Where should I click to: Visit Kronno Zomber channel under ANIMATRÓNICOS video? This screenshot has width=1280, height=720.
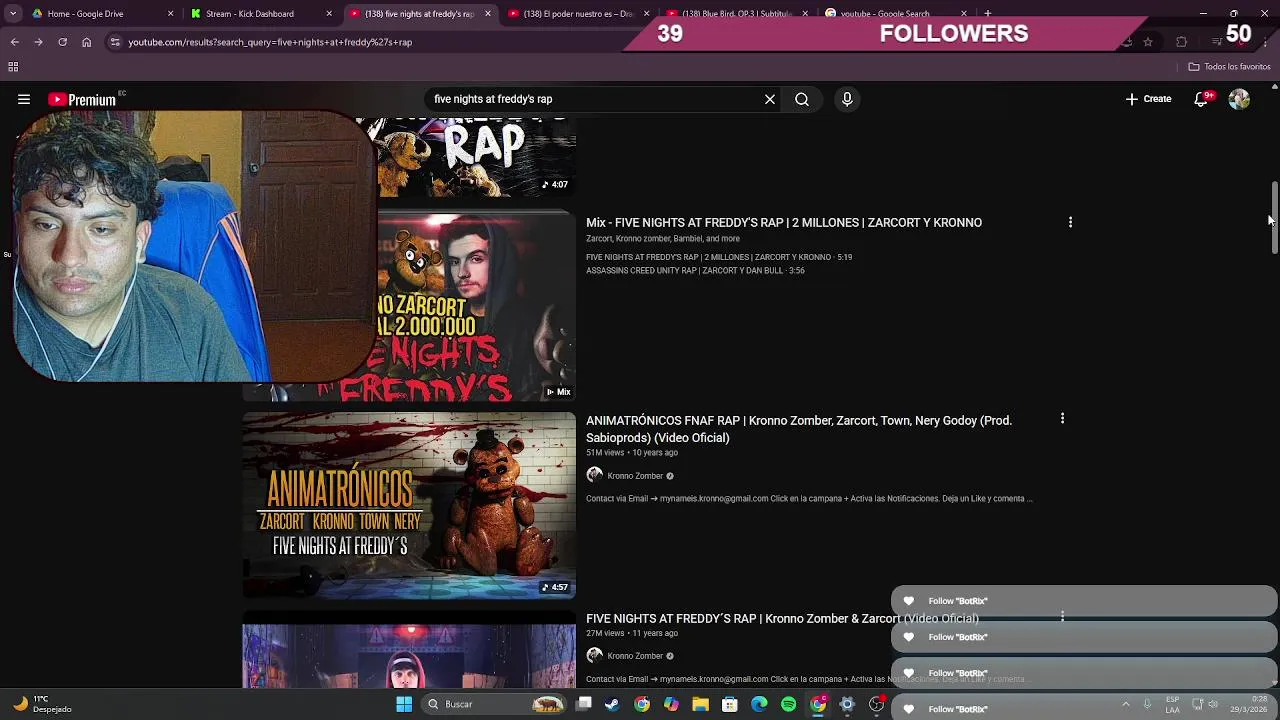pyautogui.click(x=635, y=476)
